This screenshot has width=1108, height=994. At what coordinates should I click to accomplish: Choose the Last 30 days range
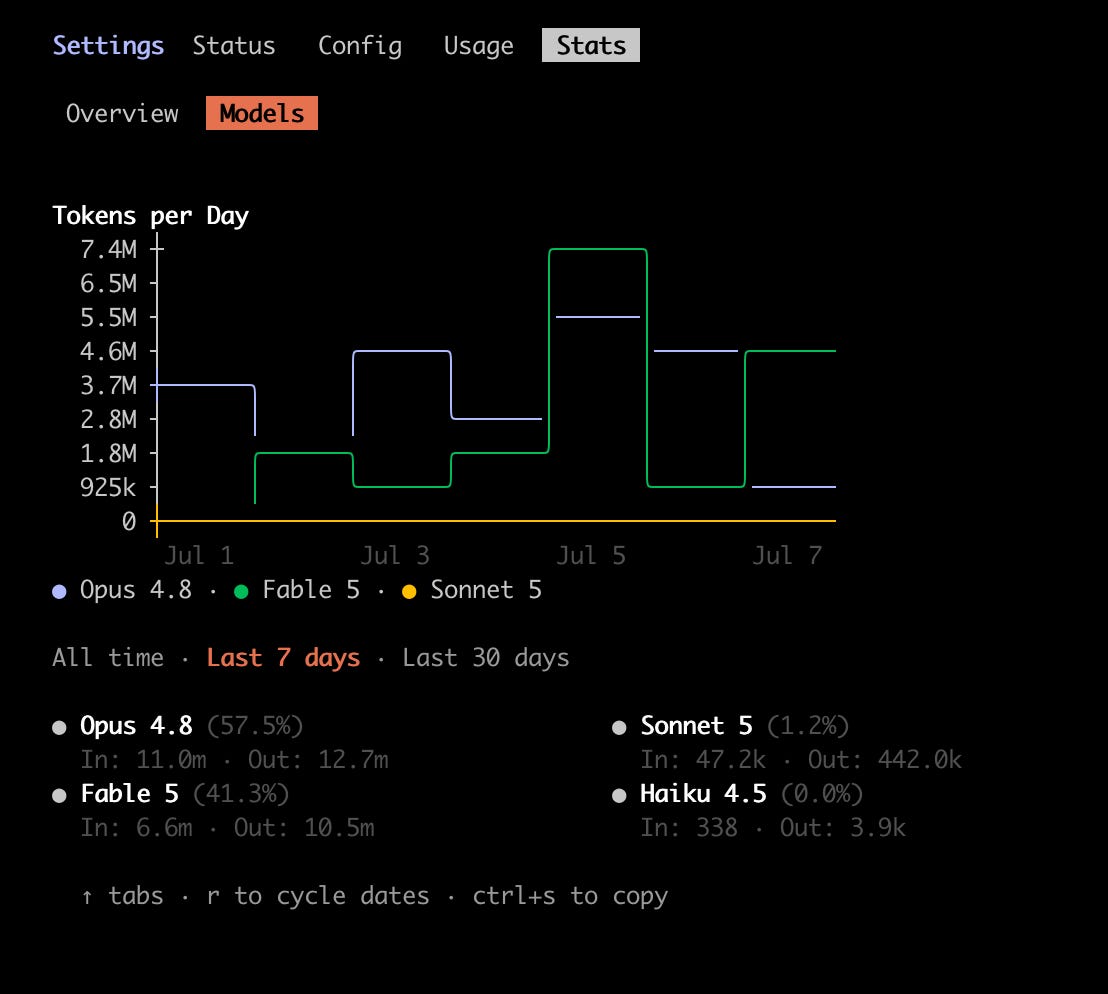486,658
